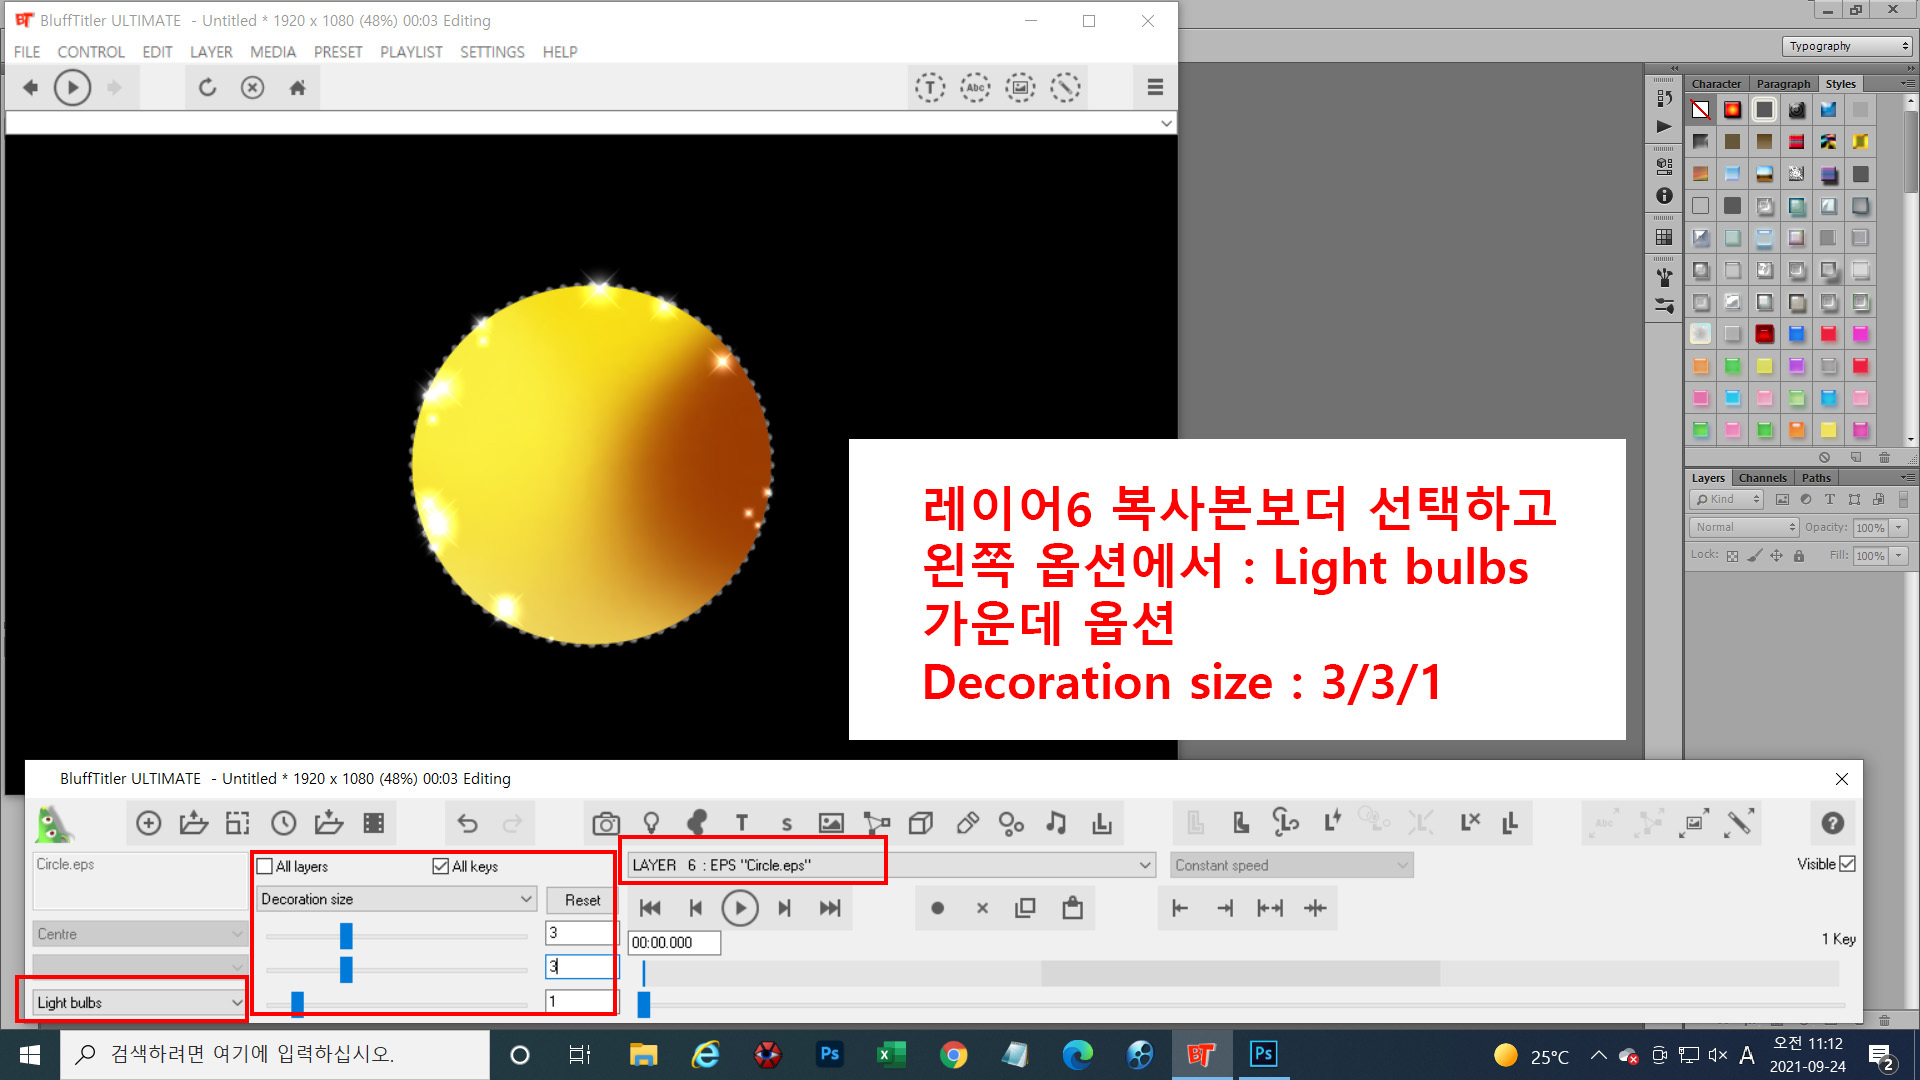Toggle the Visible checkbox
Image resolution: width=1920 pixels, height=1080 pixels.
pyautogui.click(x=1847, y=864)
